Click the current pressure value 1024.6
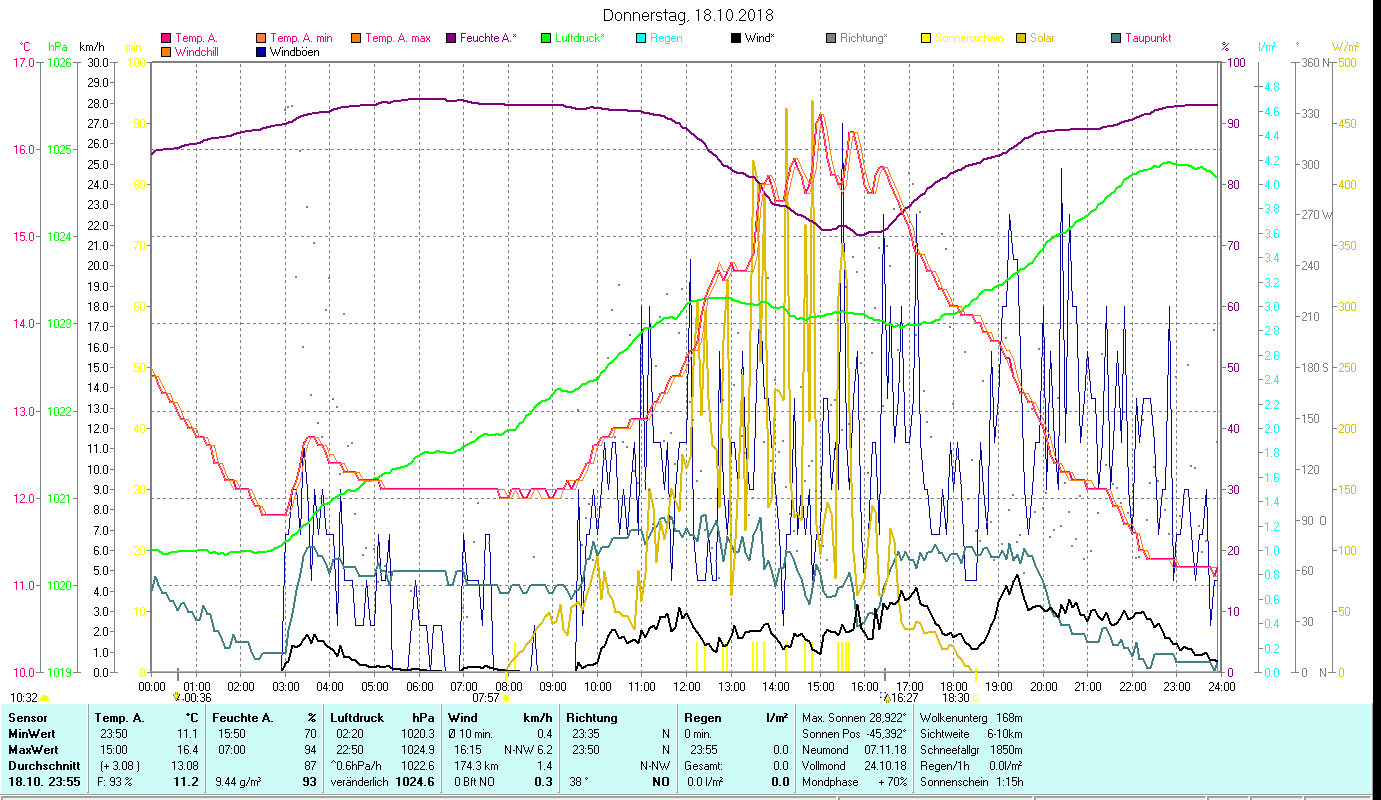 415,781
